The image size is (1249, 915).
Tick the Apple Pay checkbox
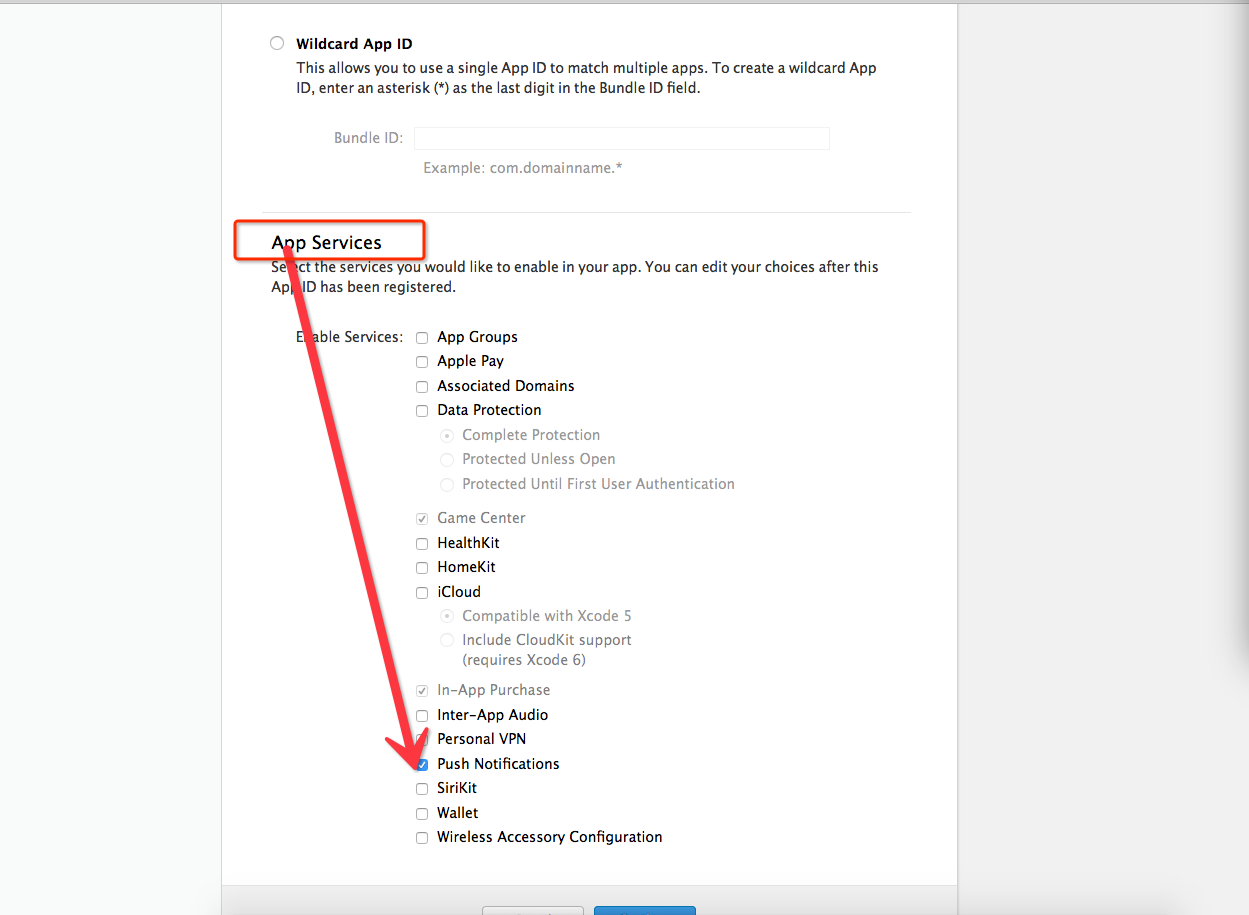[422, 362]
